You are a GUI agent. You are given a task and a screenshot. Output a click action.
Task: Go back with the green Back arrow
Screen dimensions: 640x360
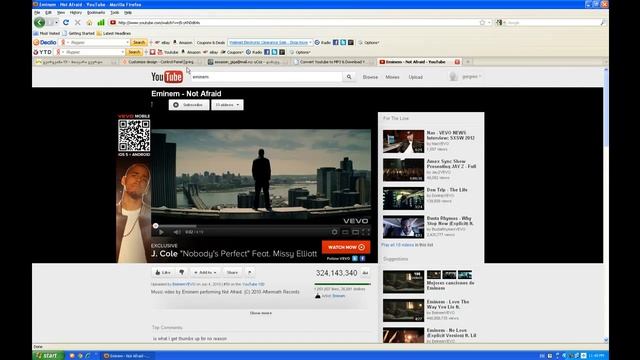click(x=40, y=22)
